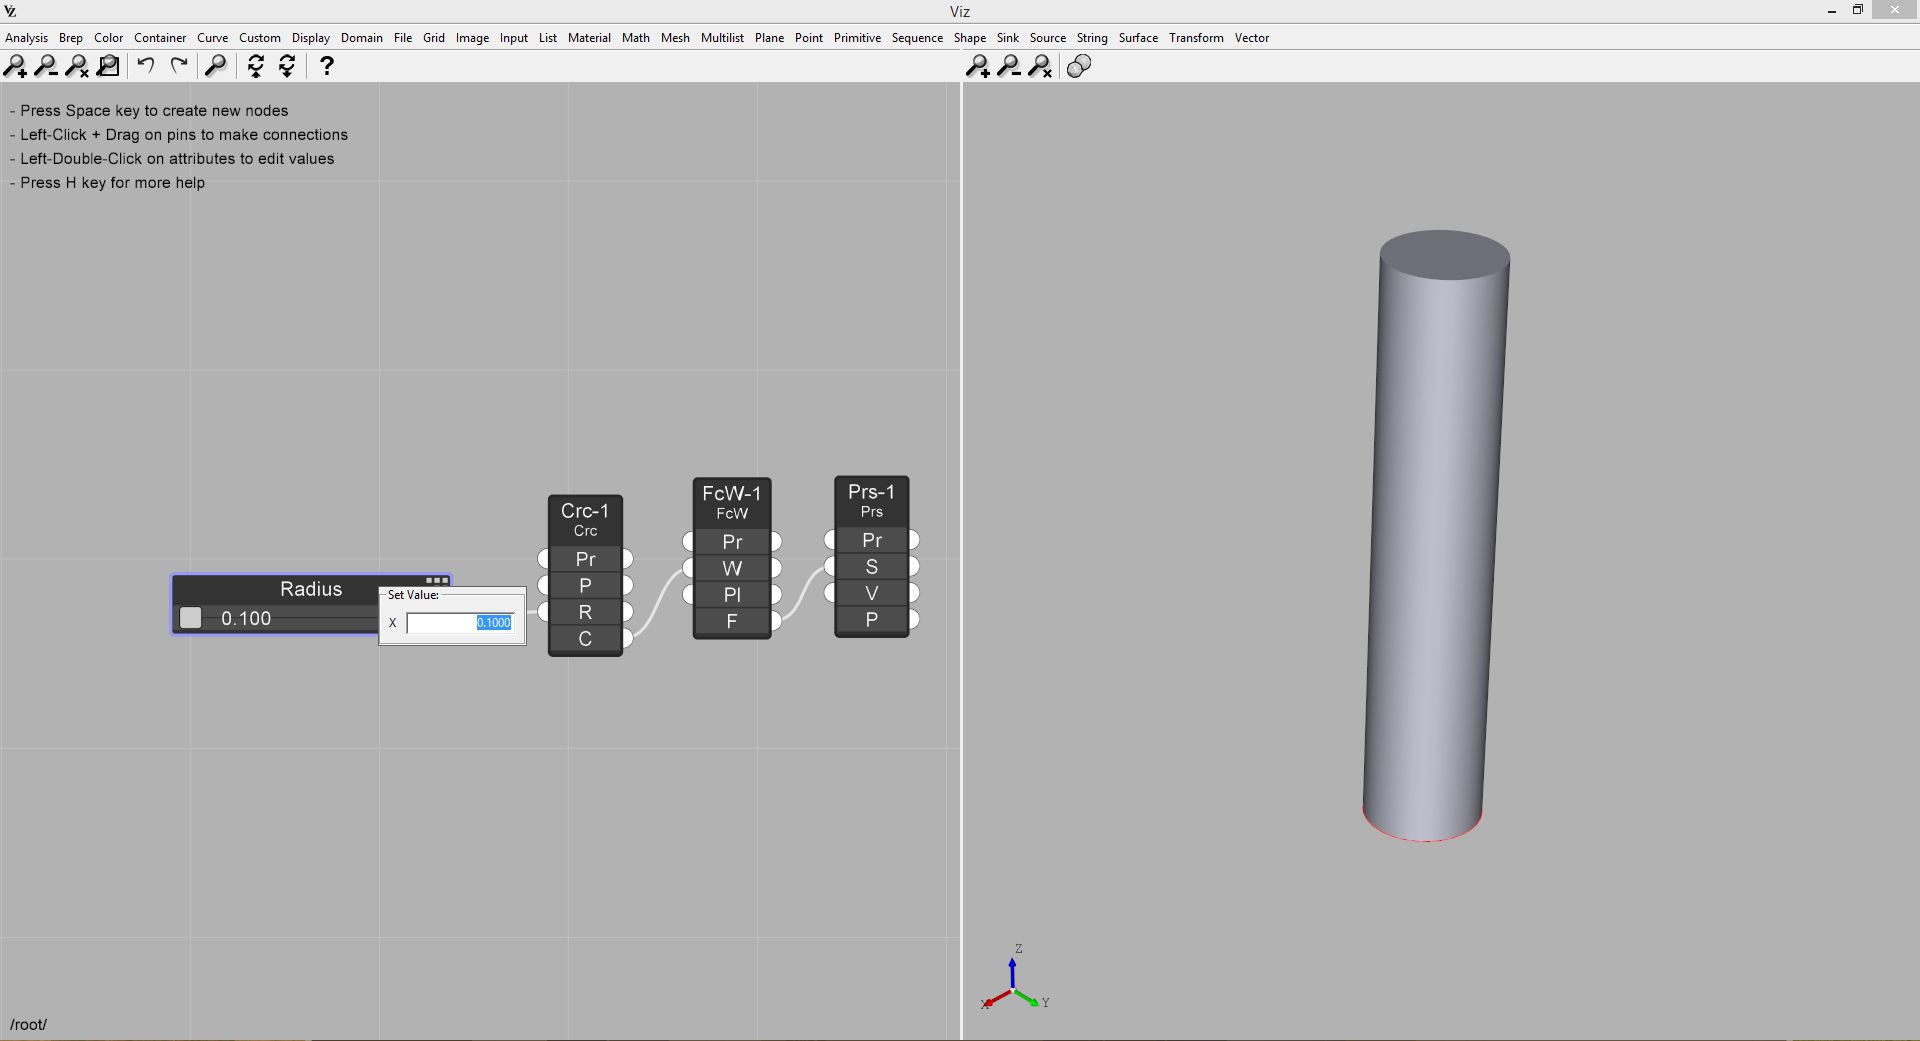
Task: Click the F output pin of FcW-1
Action: (x=776, y=621)
